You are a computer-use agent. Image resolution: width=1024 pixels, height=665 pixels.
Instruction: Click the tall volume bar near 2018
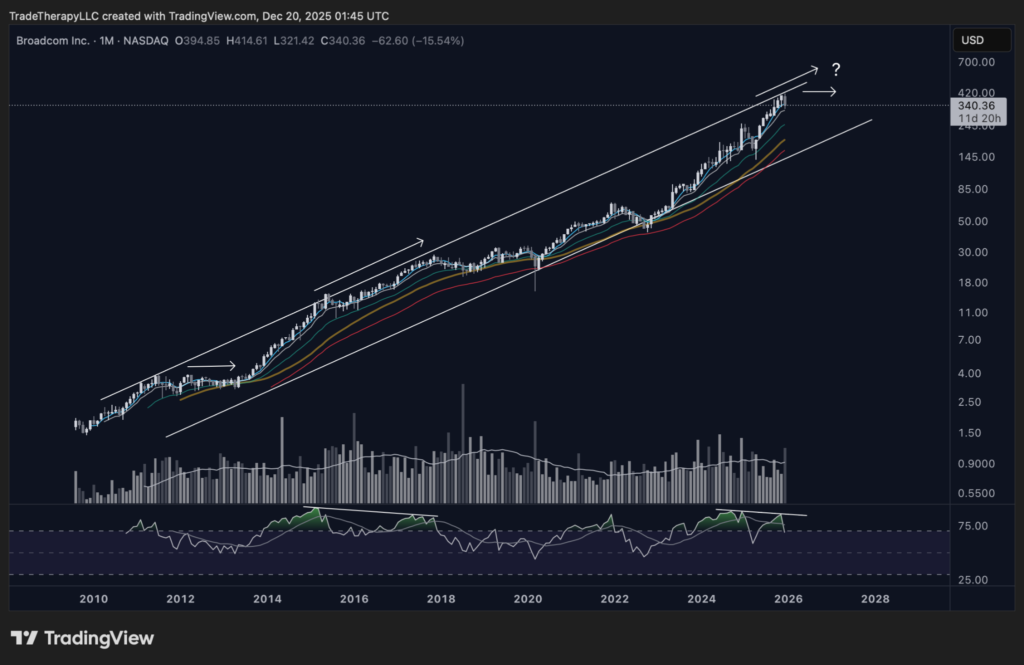click(x=463, y=440)
